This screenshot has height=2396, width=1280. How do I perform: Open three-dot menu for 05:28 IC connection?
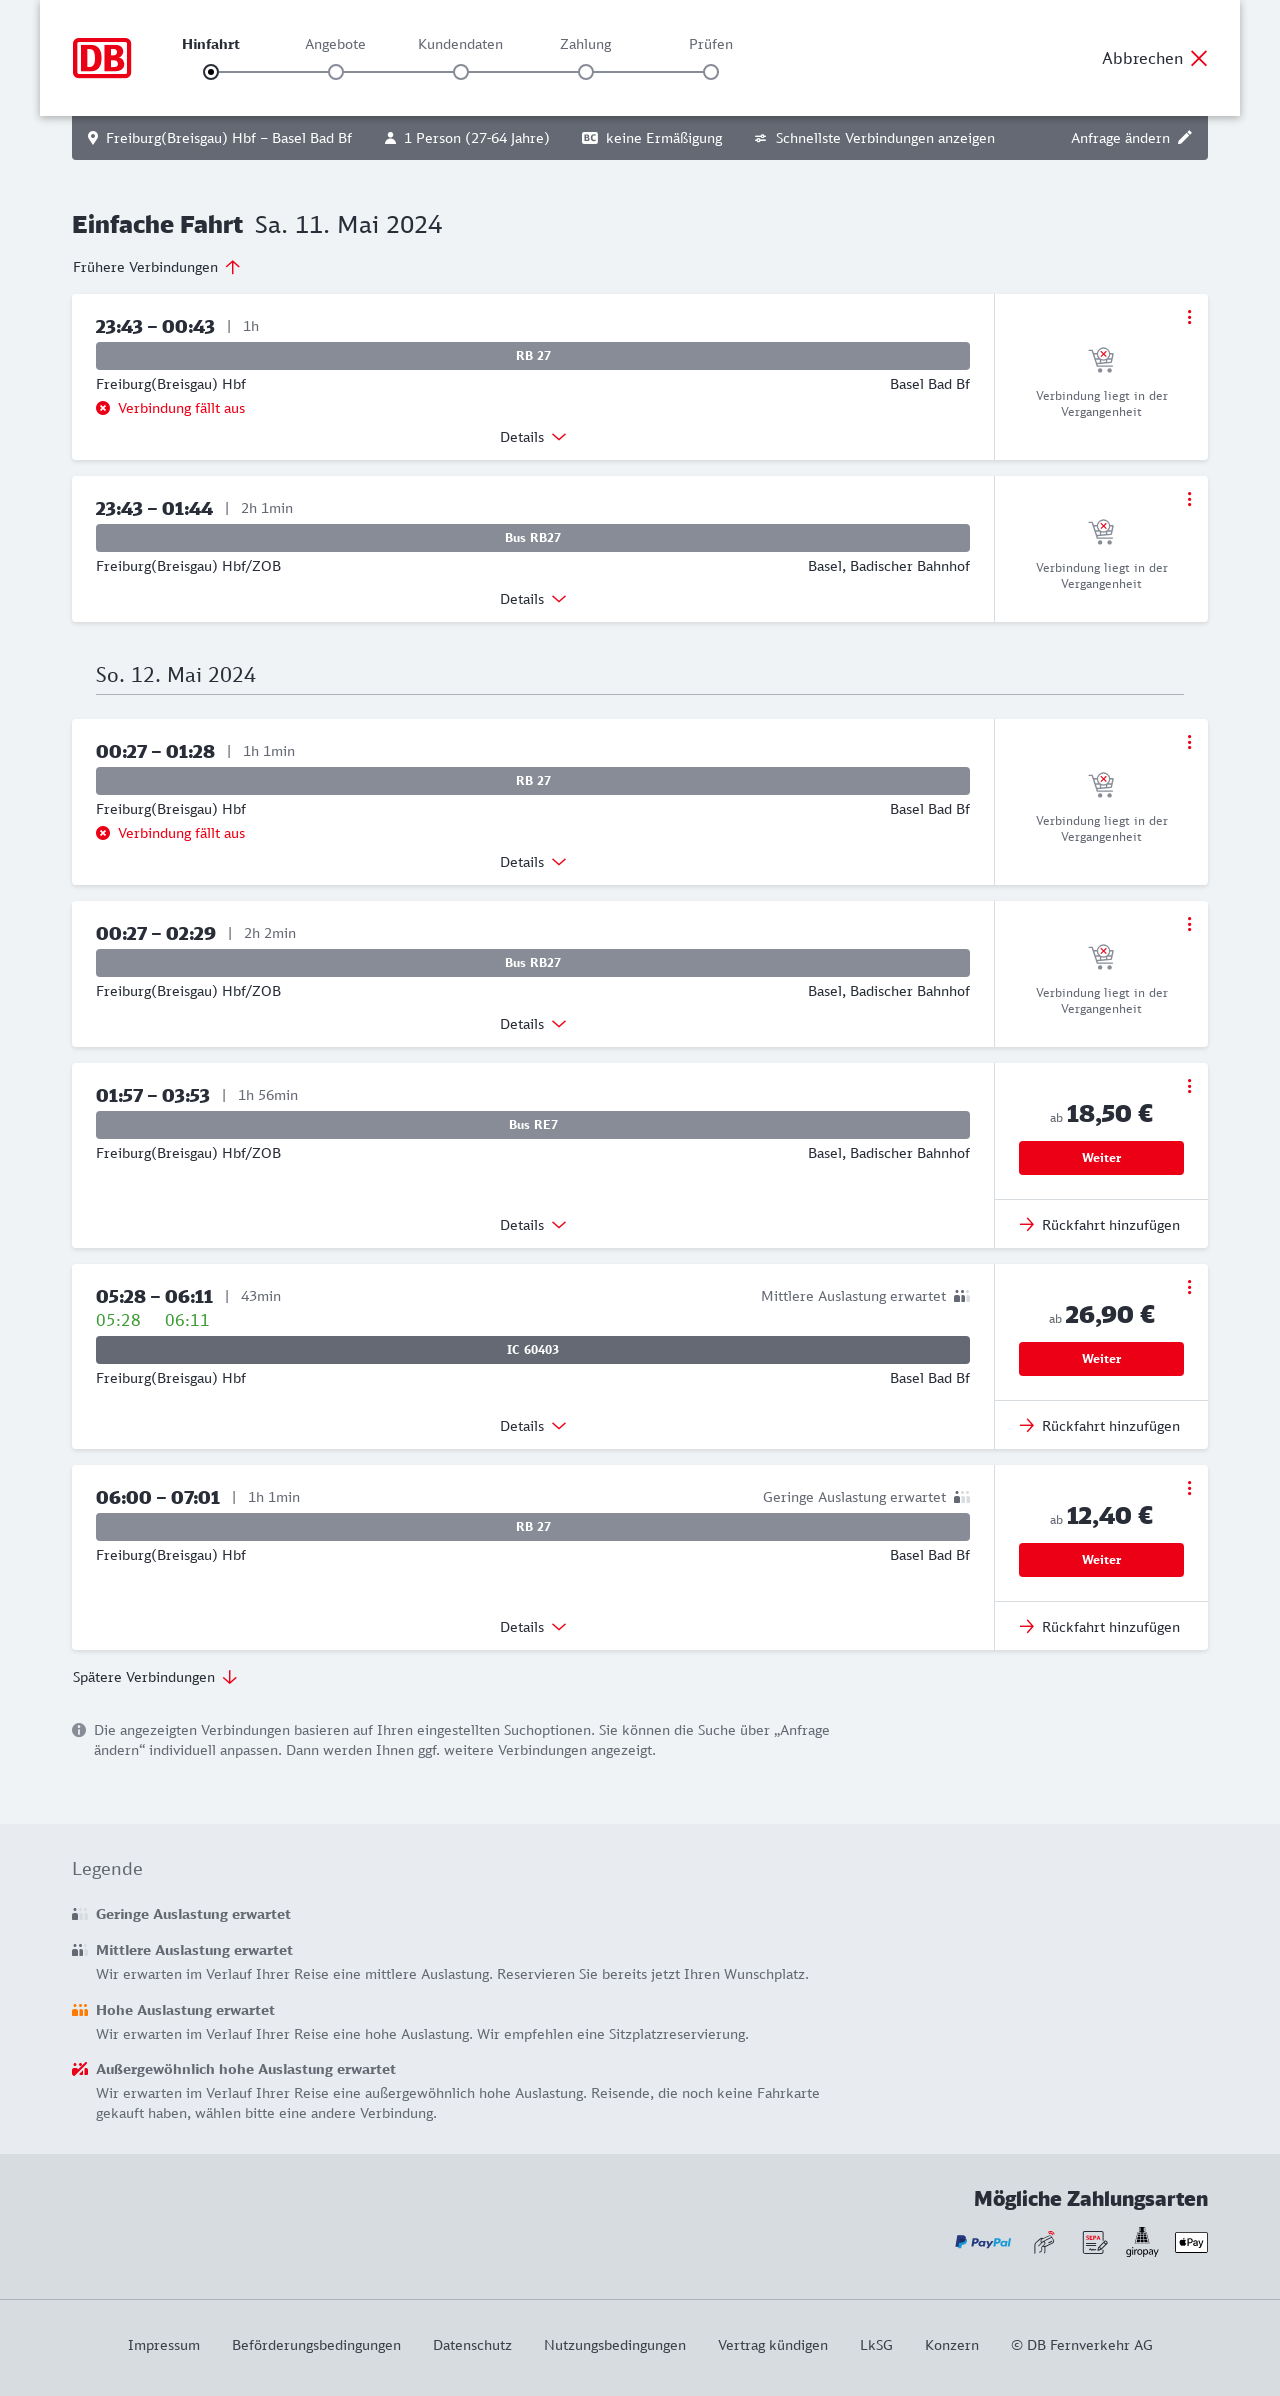pyautogui.click(x=1189, y=1287)
